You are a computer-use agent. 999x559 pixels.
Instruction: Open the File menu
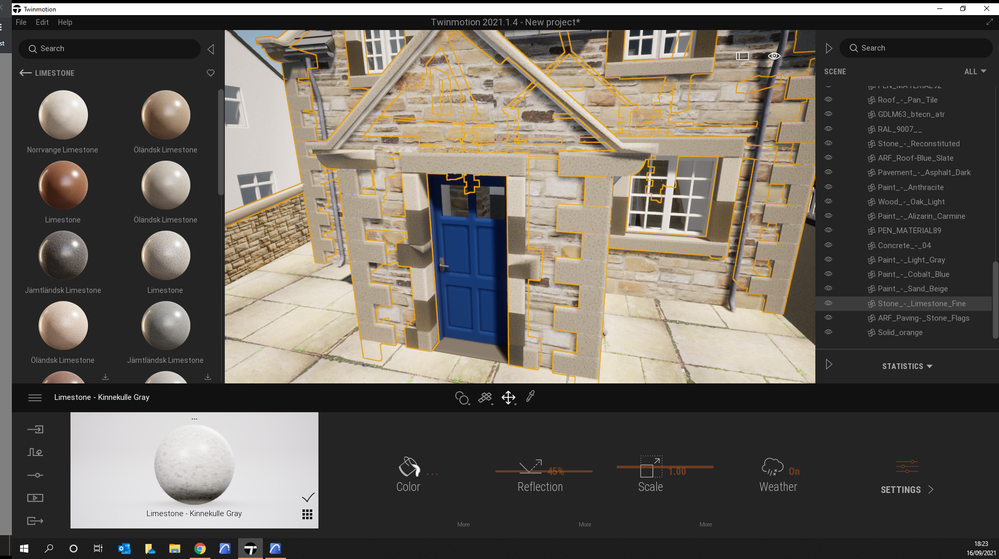coord(21,22)
